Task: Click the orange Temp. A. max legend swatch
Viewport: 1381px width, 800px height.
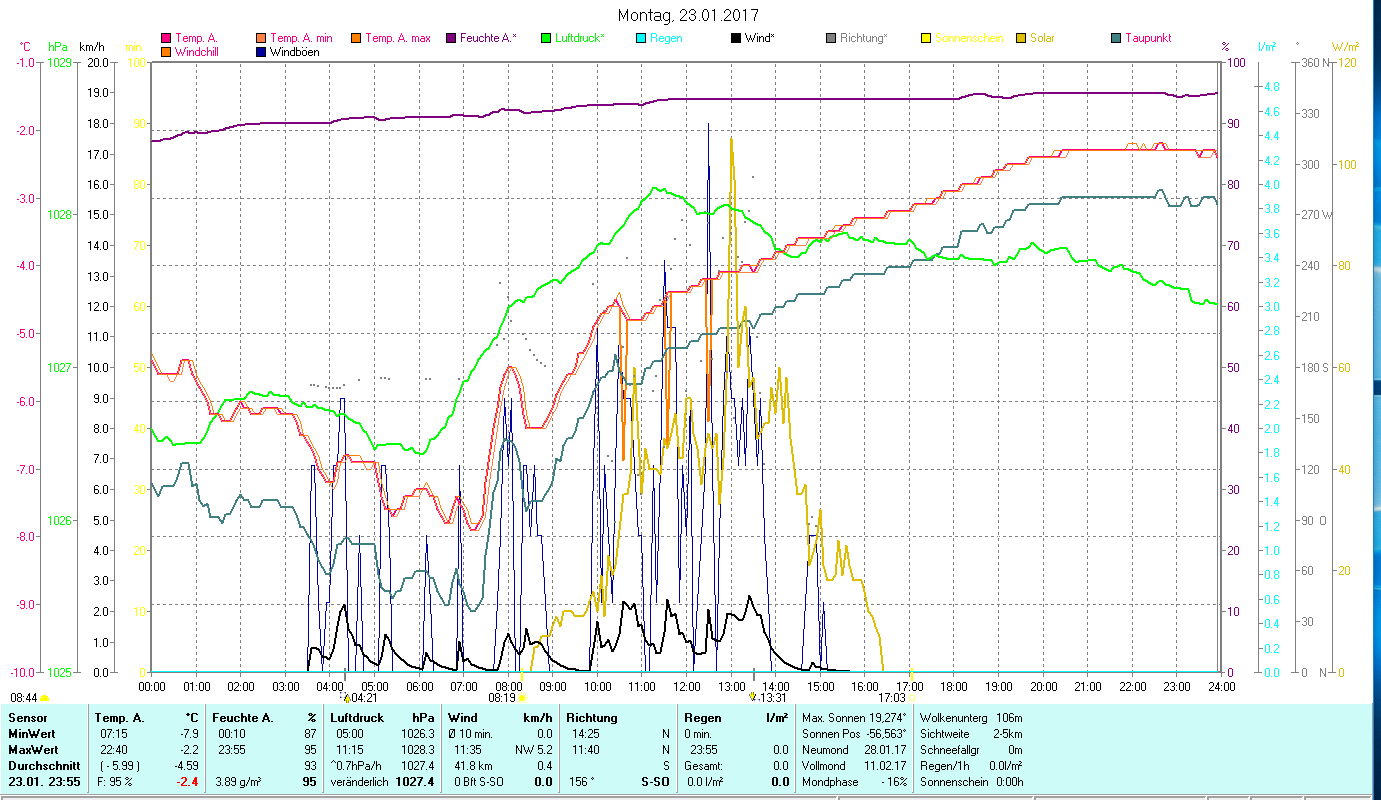Action: (x=355, y=39)
